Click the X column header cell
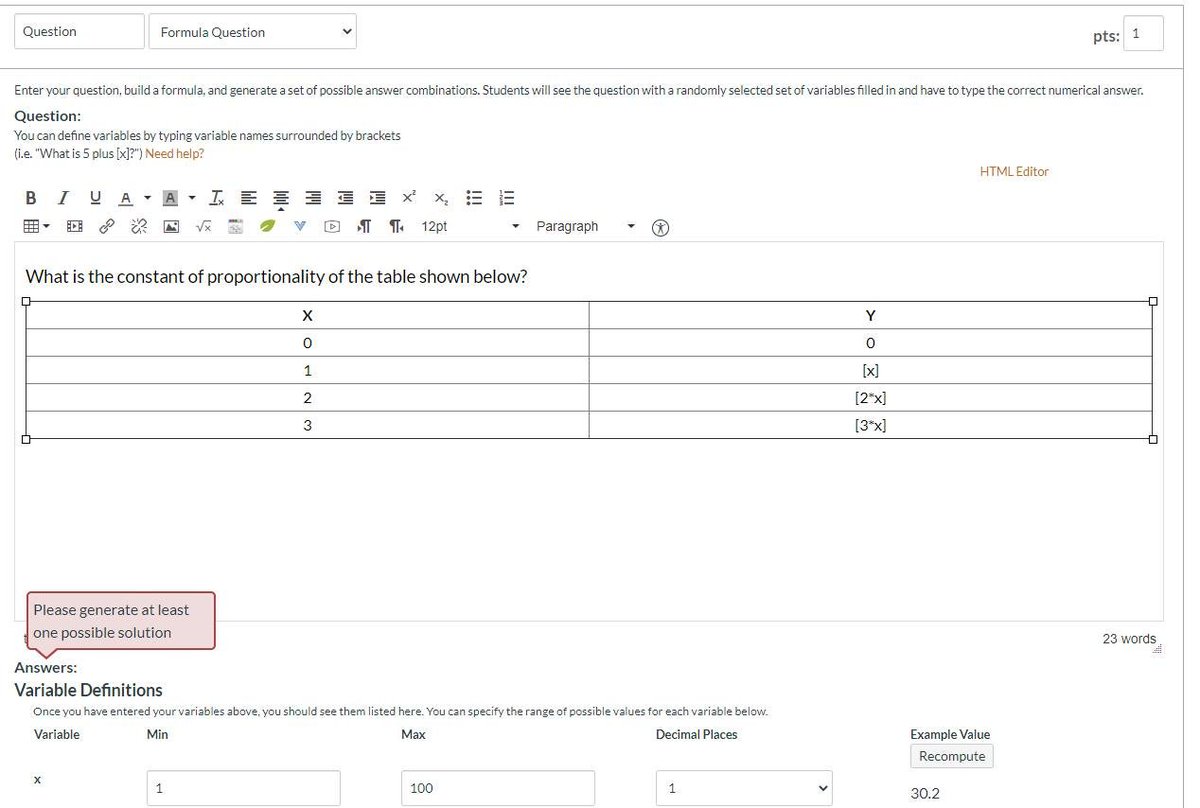Screen dimensions: 1200x808 click(x=307, y=316)
